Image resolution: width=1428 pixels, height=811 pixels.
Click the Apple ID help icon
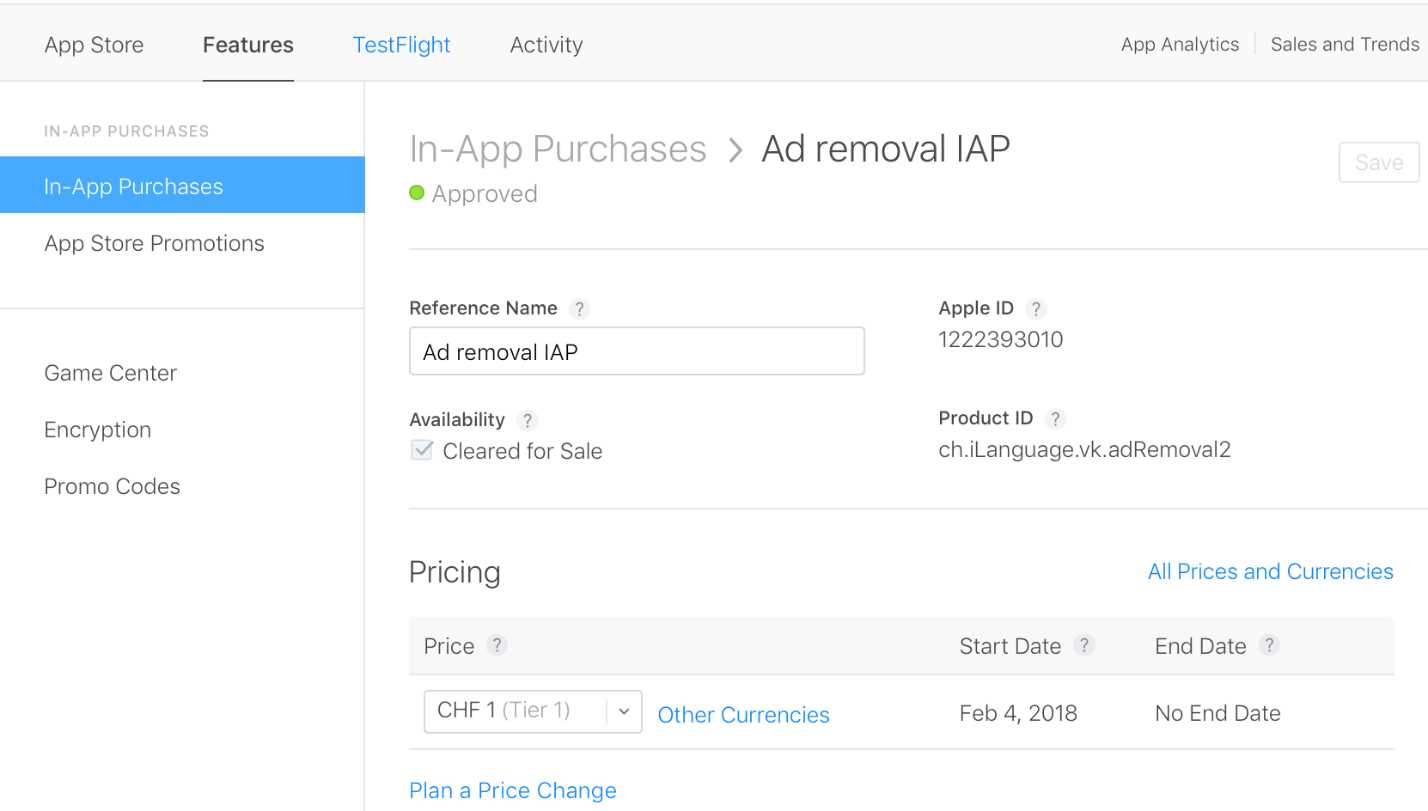[1036, 309]
